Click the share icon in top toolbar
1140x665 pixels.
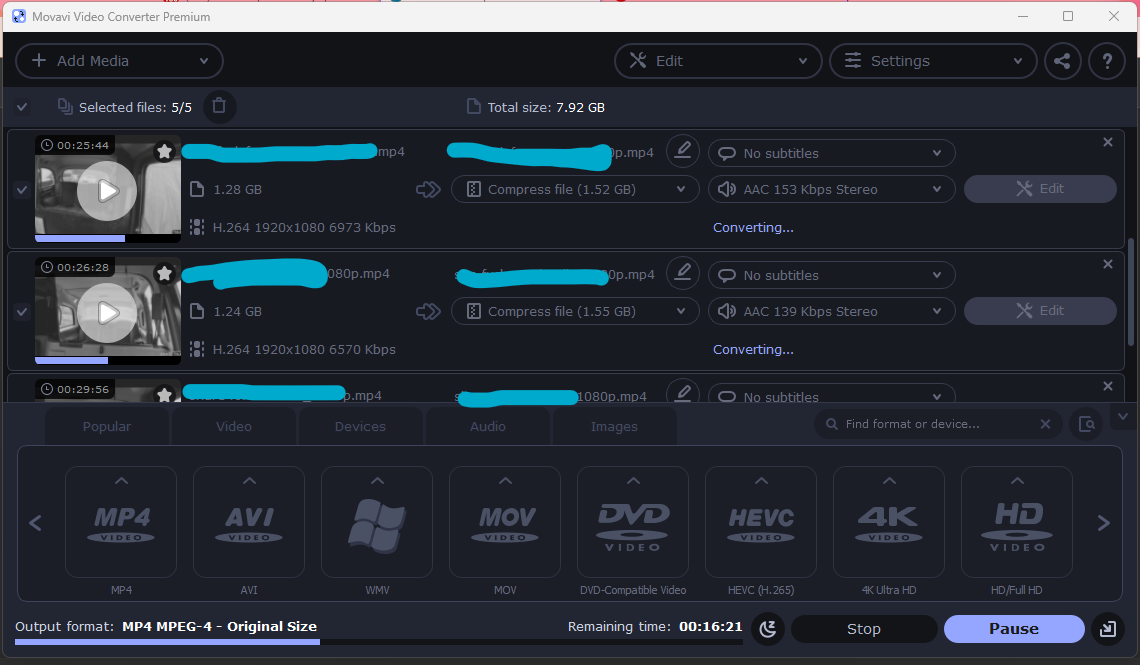[x=1062, y=61]
